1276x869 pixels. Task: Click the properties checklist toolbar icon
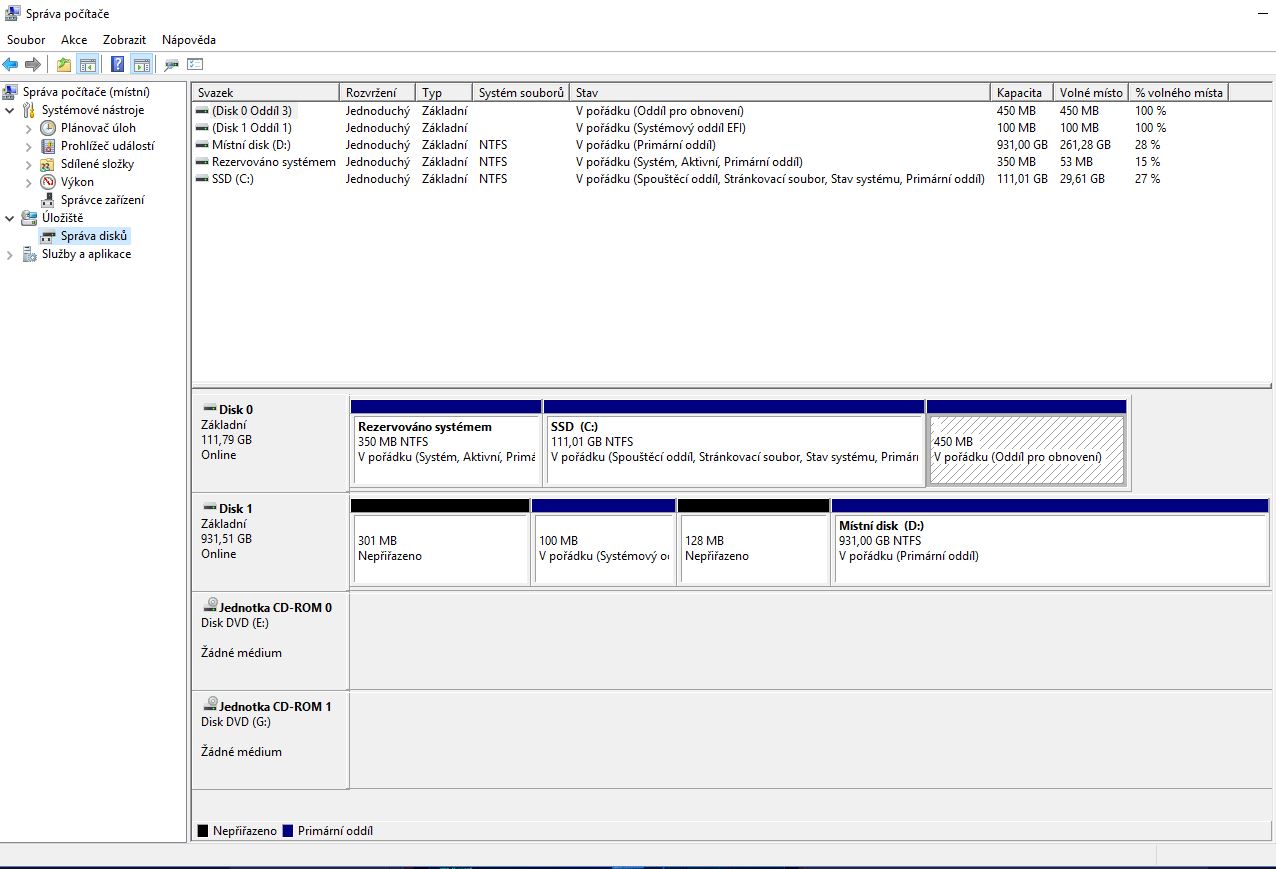tap(195, 65)
